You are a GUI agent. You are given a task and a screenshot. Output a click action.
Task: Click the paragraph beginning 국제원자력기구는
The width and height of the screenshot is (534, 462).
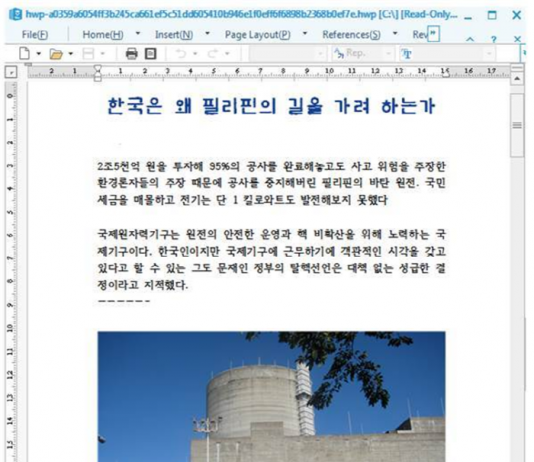(x=271, y=259)
